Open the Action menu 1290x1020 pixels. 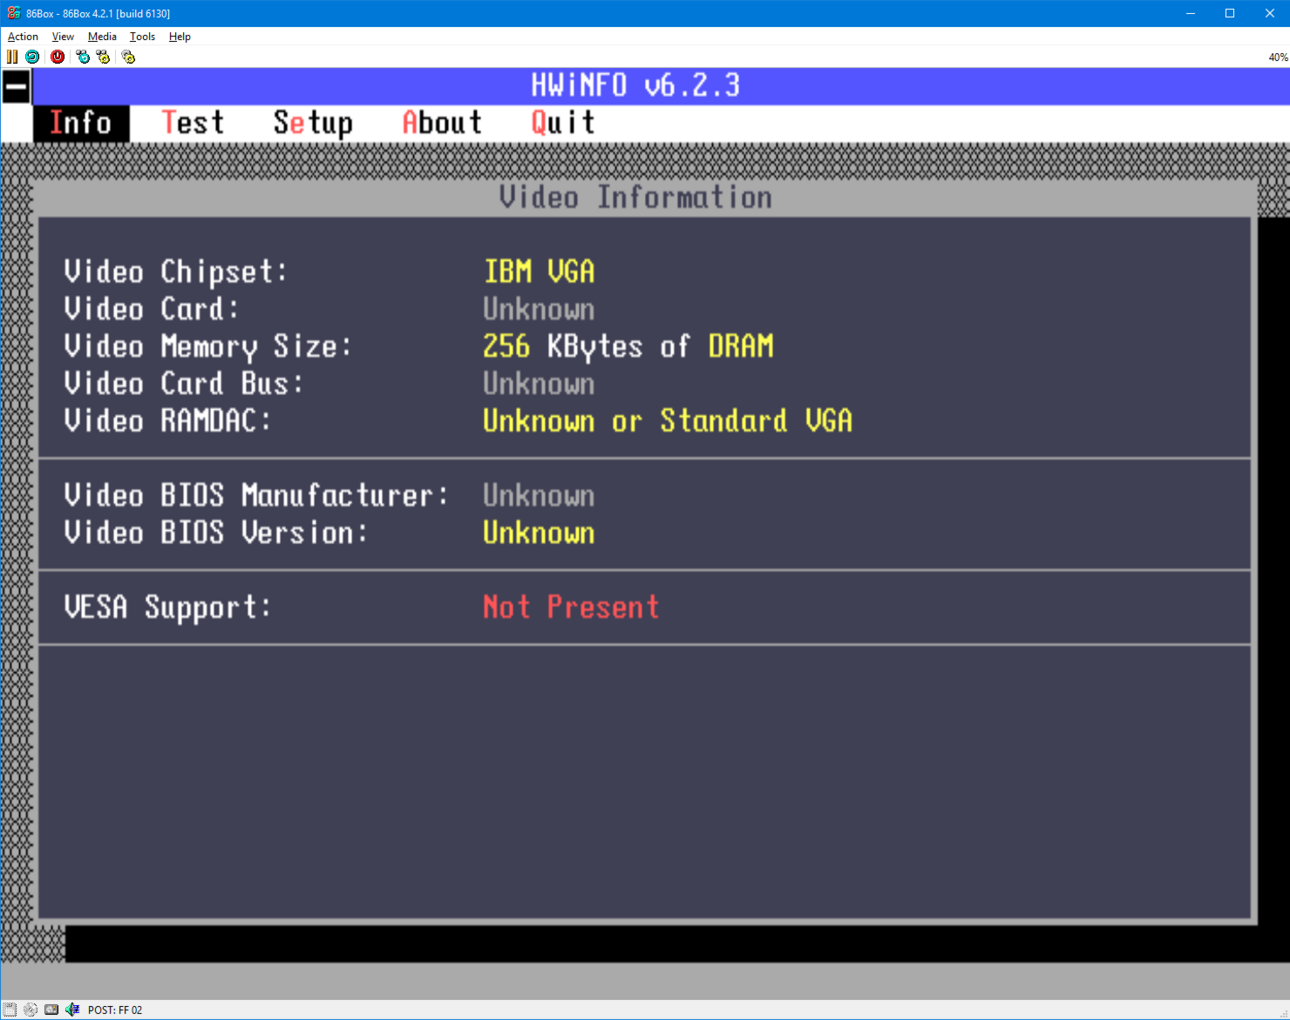(23, 37)
